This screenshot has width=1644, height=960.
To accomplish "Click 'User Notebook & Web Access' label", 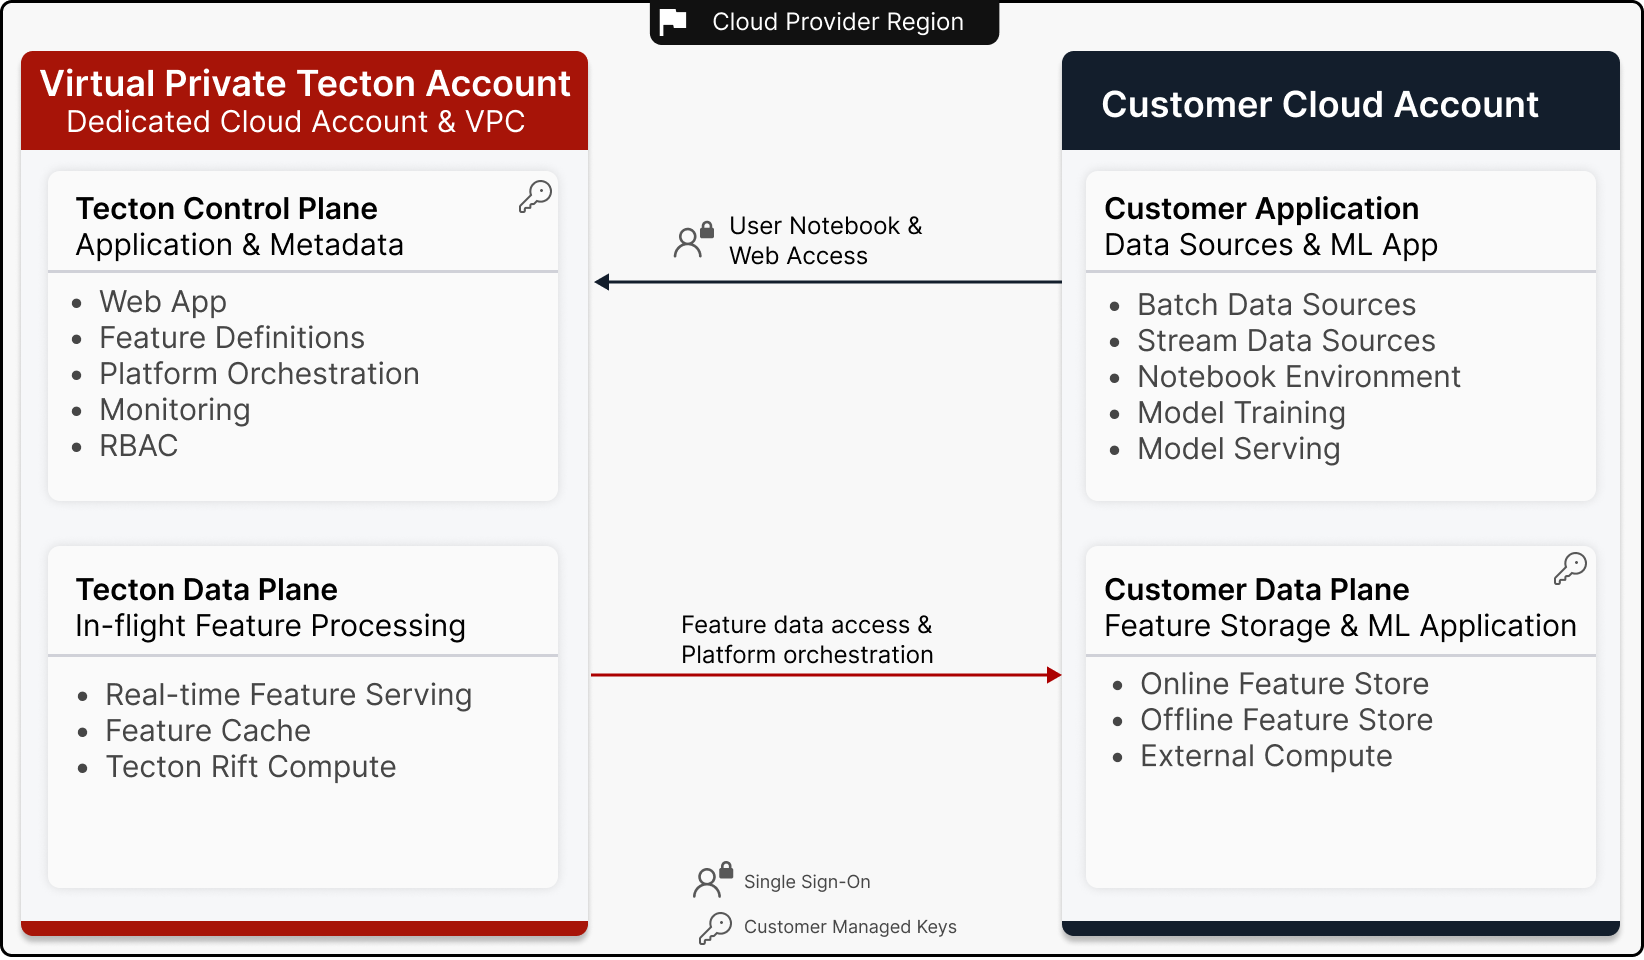I will tap(826, 241).
